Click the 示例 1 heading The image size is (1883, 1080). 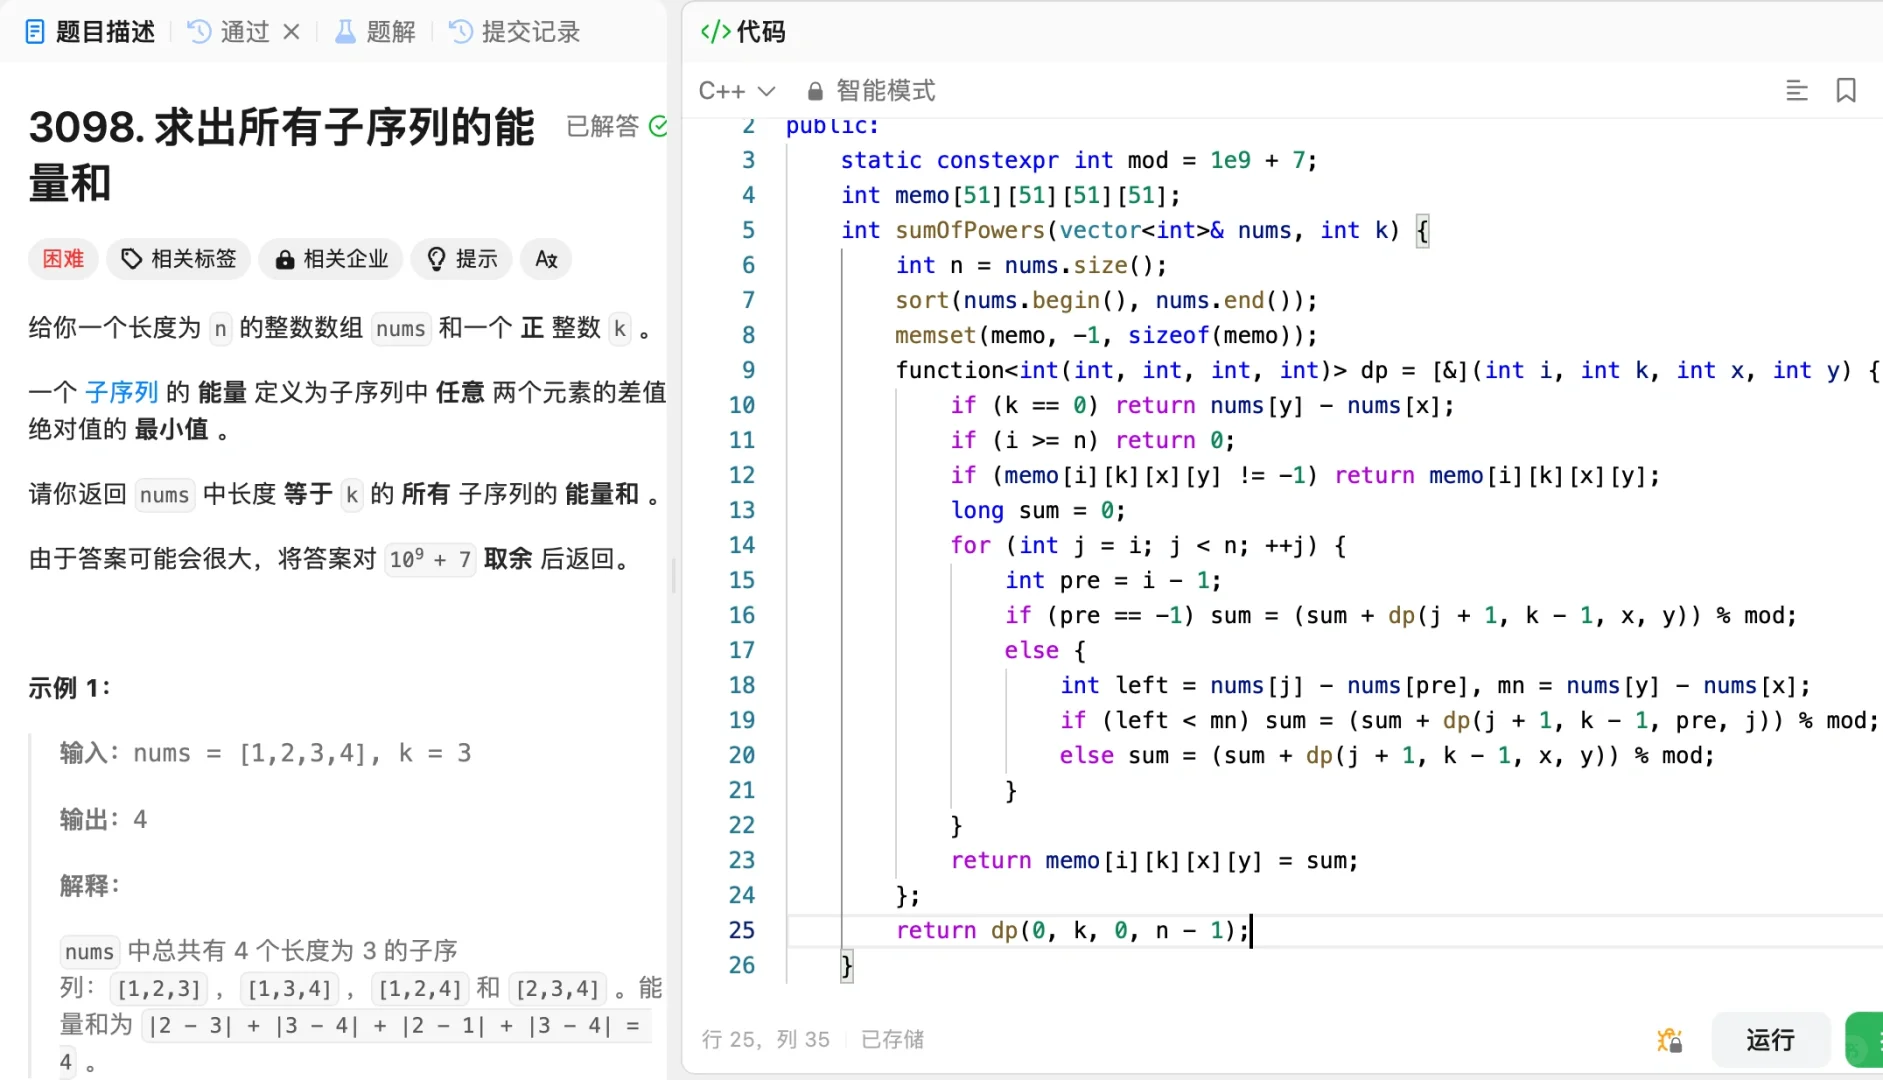pyautogui.click(x=69, y=688)
